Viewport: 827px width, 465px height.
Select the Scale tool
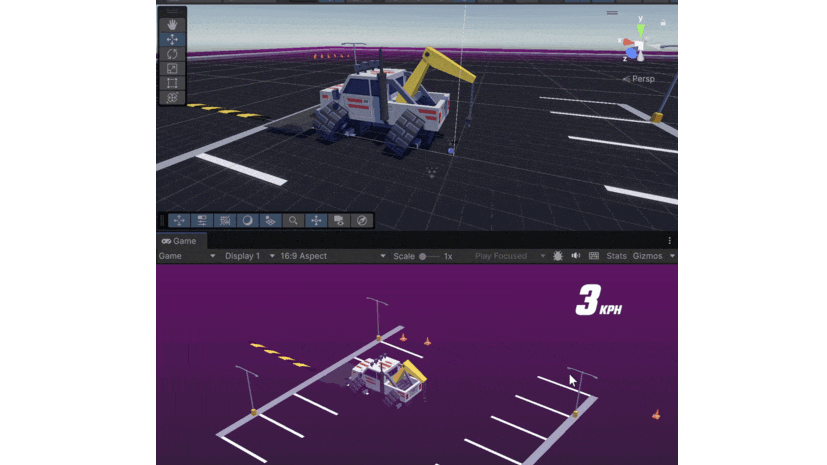click(172, 69)
